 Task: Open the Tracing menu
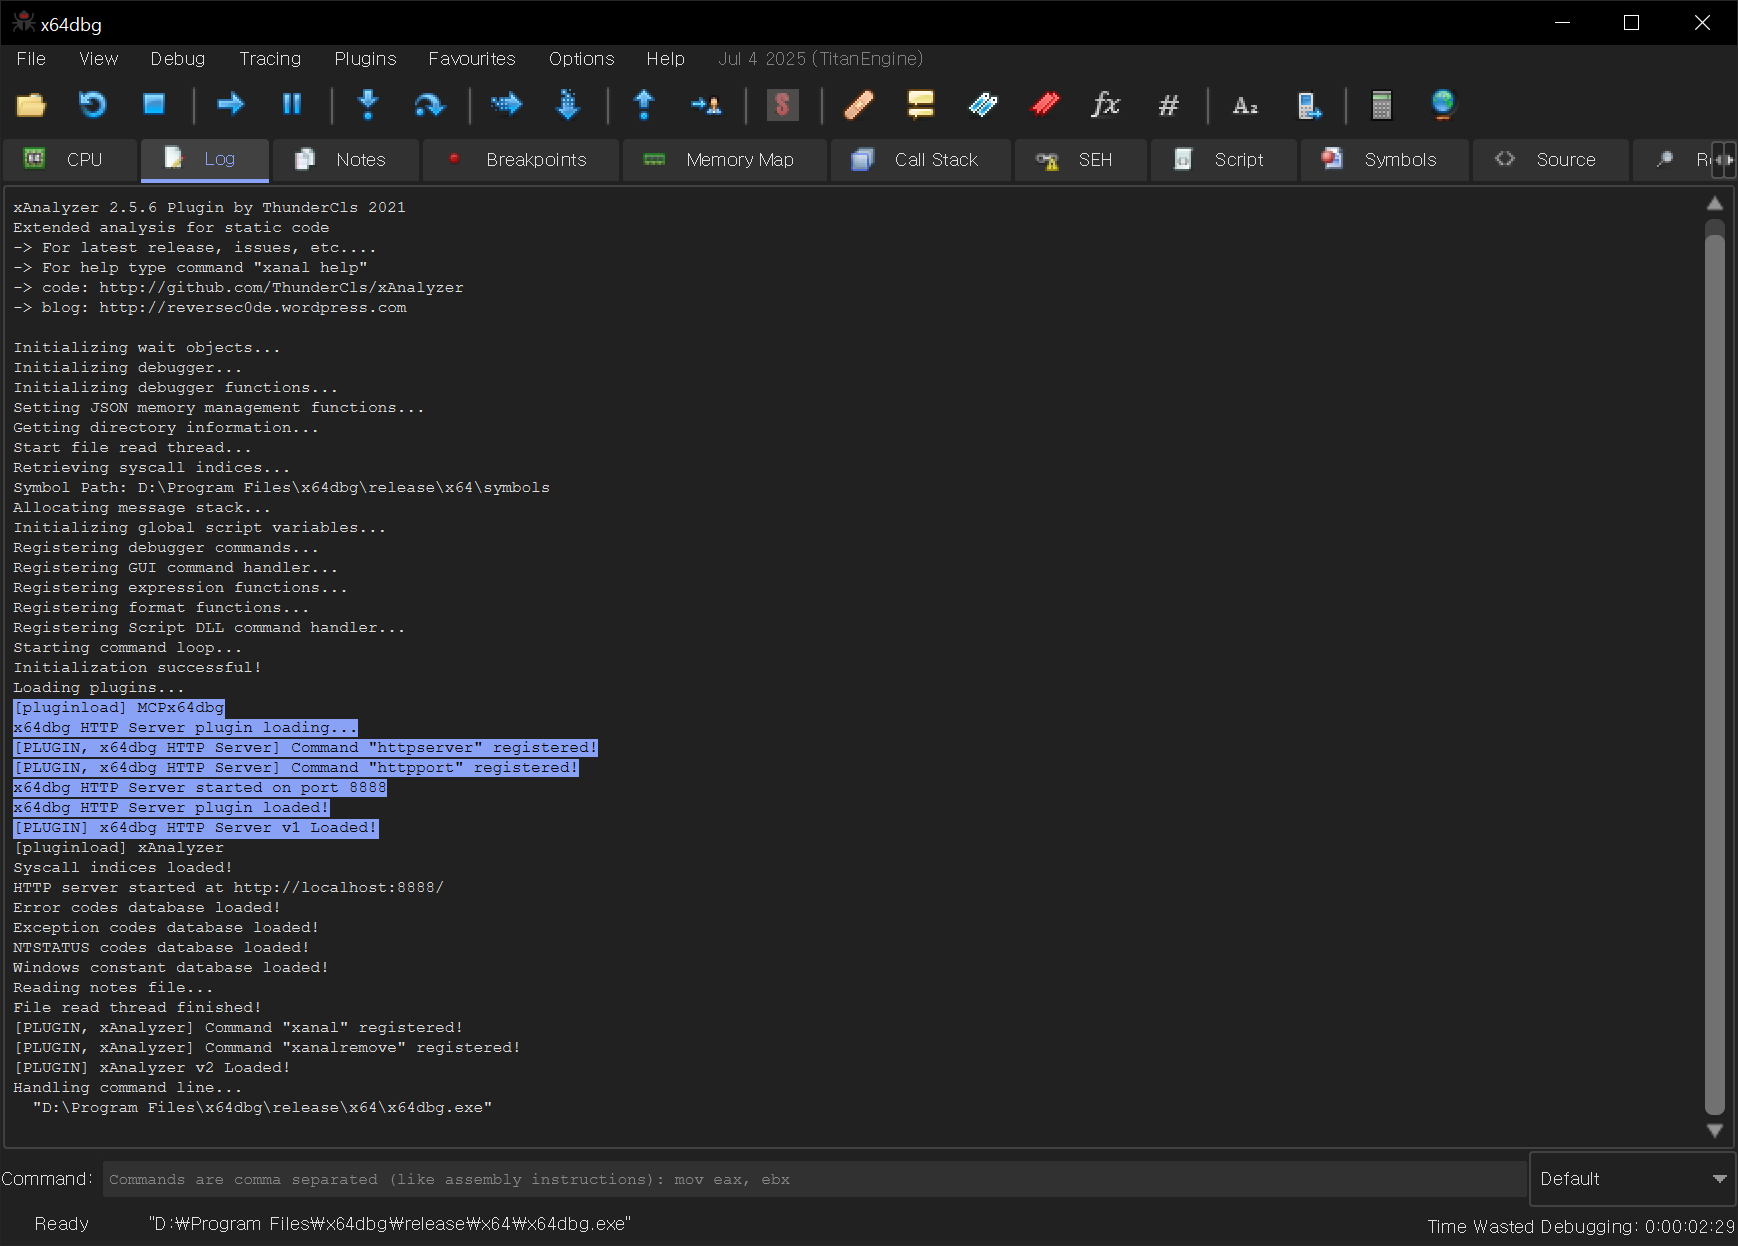(270, 59)
